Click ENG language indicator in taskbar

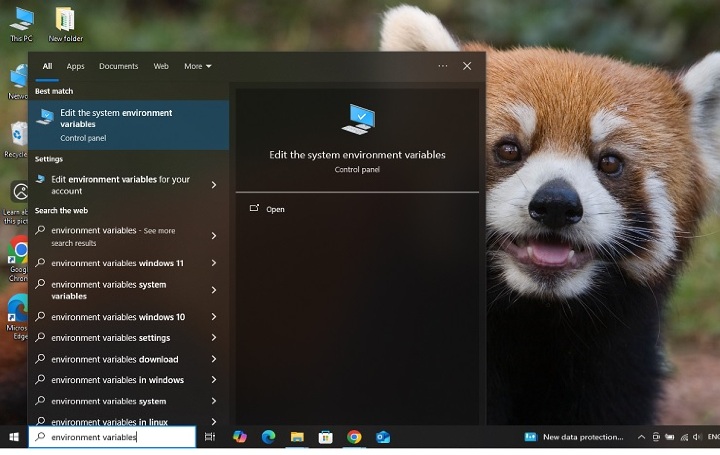714,437
